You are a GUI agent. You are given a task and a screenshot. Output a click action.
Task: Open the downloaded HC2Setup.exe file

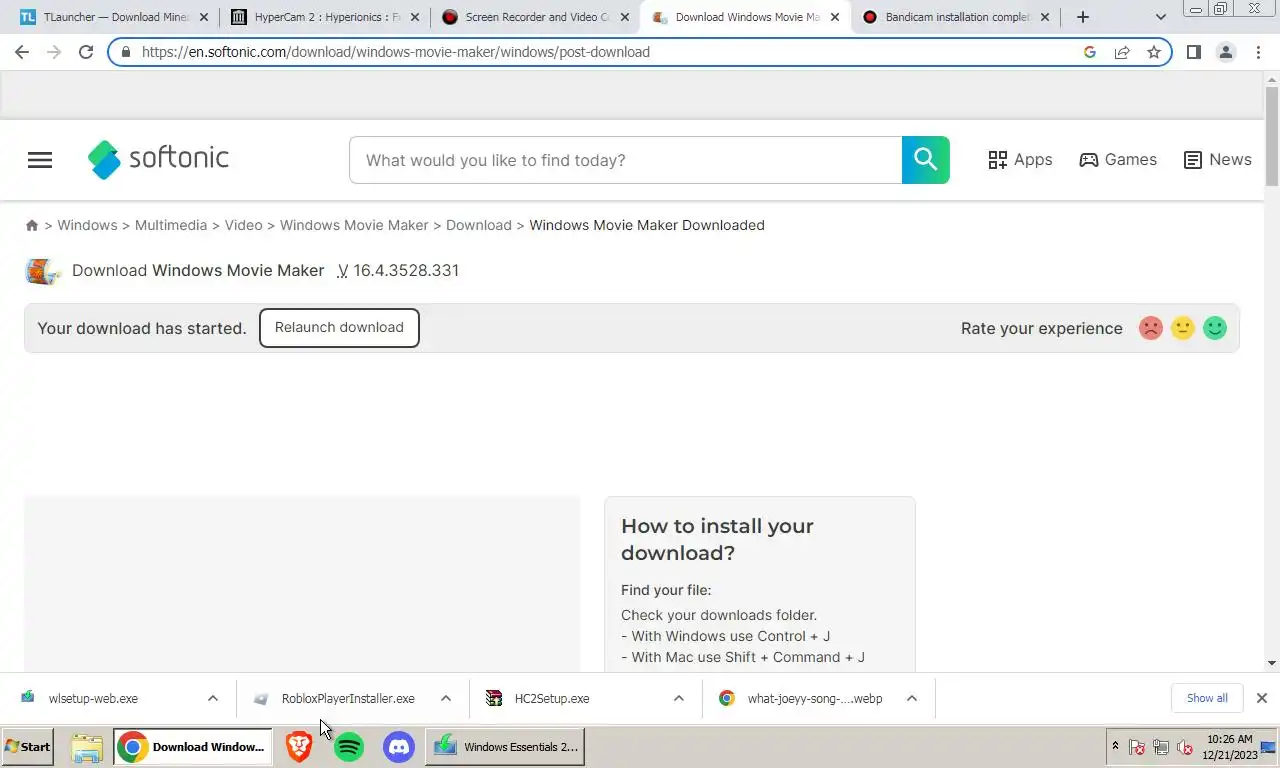click(x=552, y=698)
